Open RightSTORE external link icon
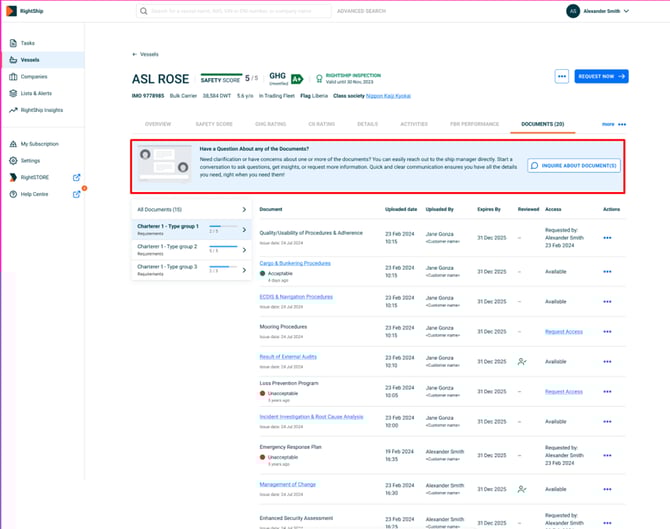This screenshot has height=529, width=670. pos(77,178)
